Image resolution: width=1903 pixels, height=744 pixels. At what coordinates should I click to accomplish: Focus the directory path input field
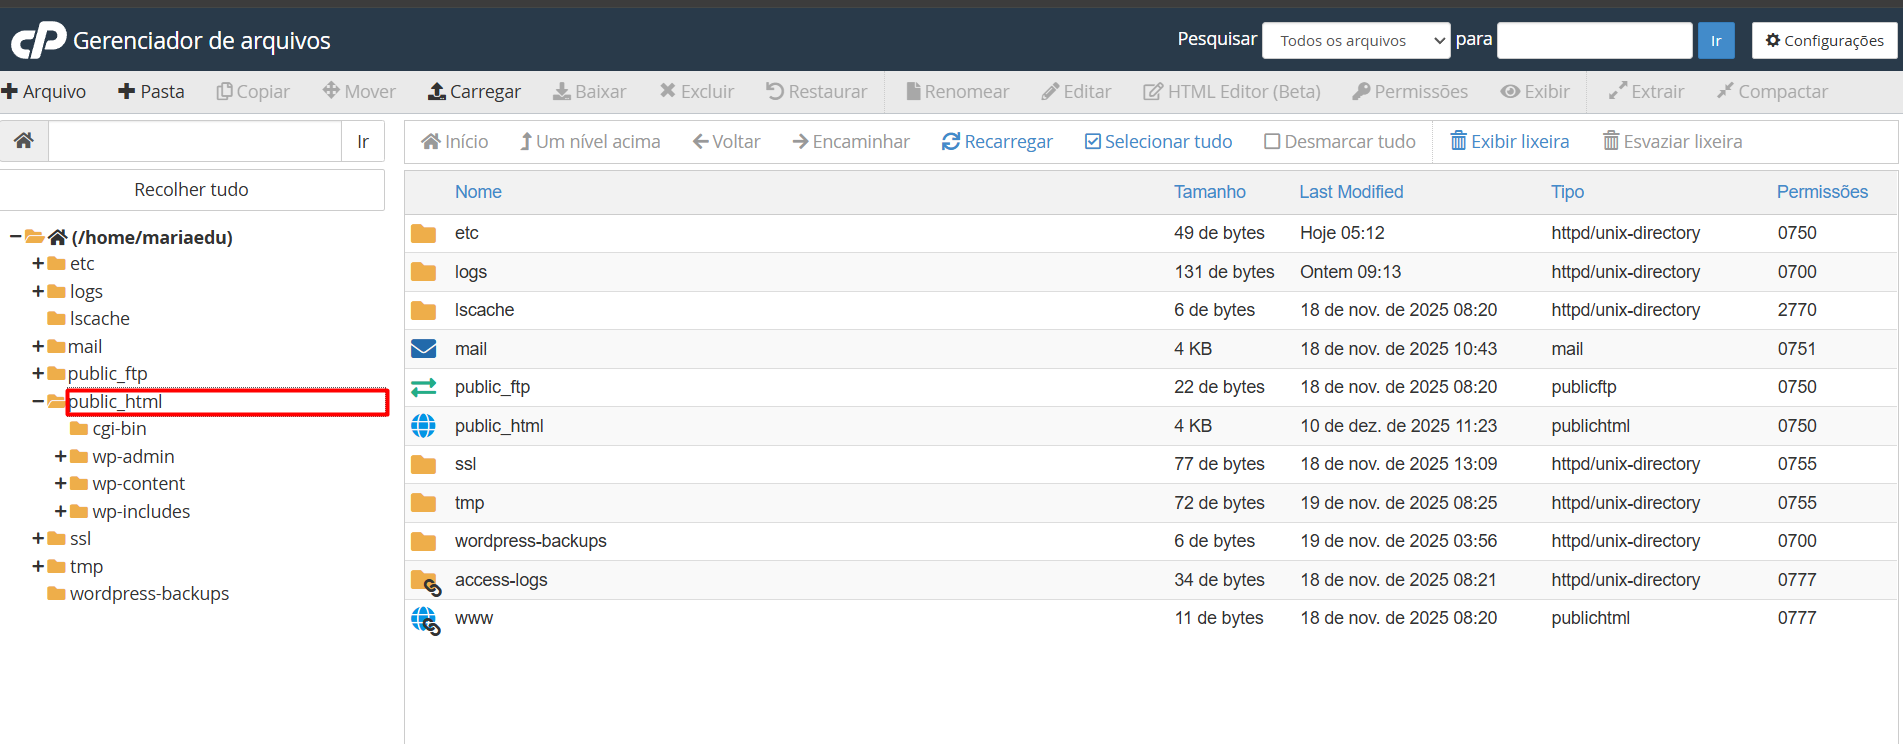pyautogui.click(x=195, y=141)
